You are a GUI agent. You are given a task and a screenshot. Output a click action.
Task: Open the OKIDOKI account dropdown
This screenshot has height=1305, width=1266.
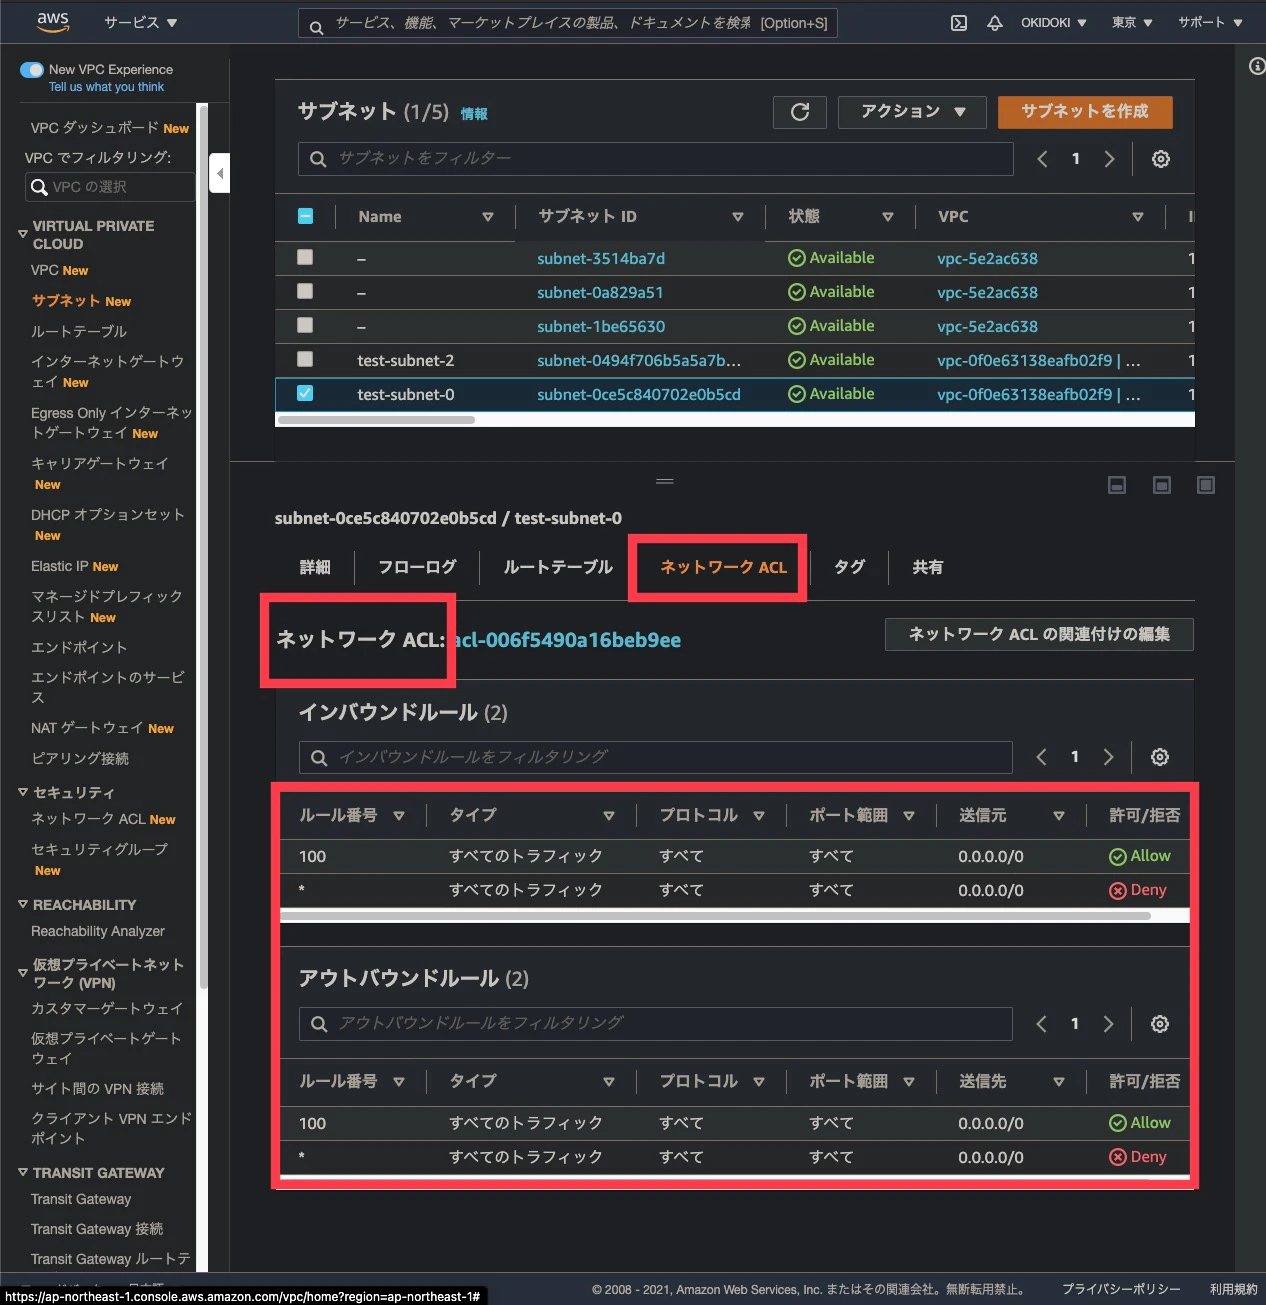point(1053,23)
